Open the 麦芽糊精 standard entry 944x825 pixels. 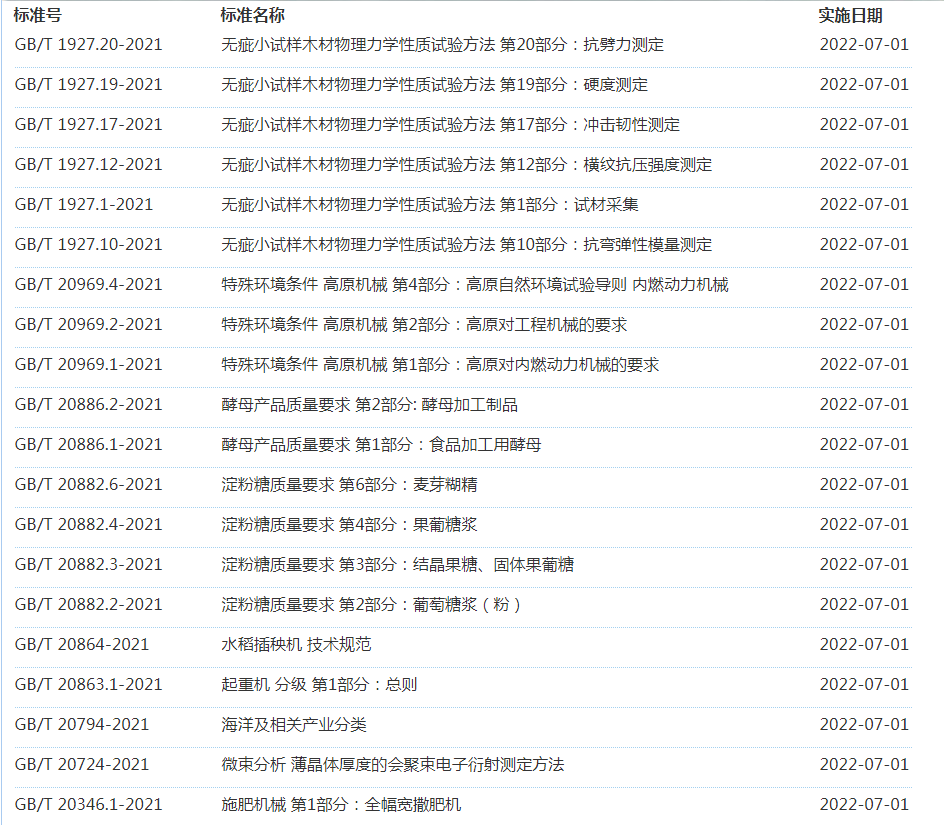(x=349, y=484)
